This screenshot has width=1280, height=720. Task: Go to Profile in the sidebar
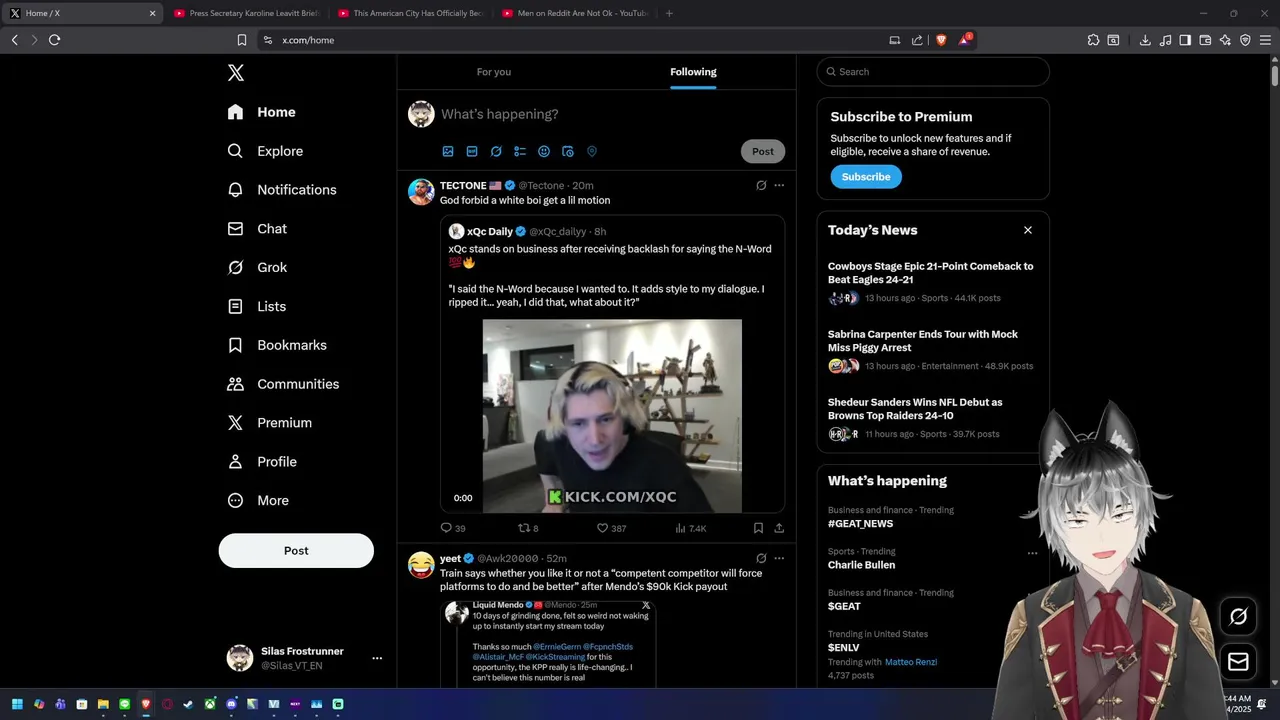tap(262, 462)
